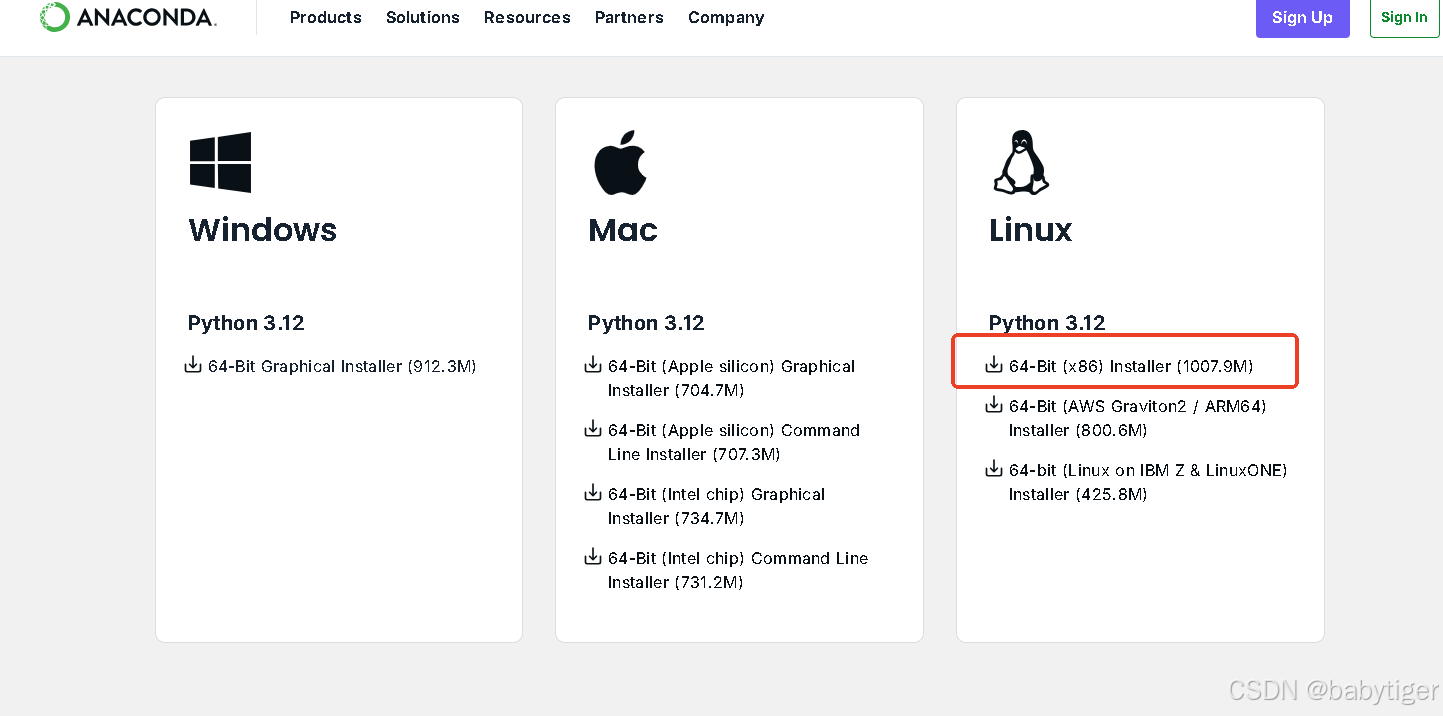
Task: Click download icon for Intel chip Command Line Installer
Action: (x=593, y=557)
